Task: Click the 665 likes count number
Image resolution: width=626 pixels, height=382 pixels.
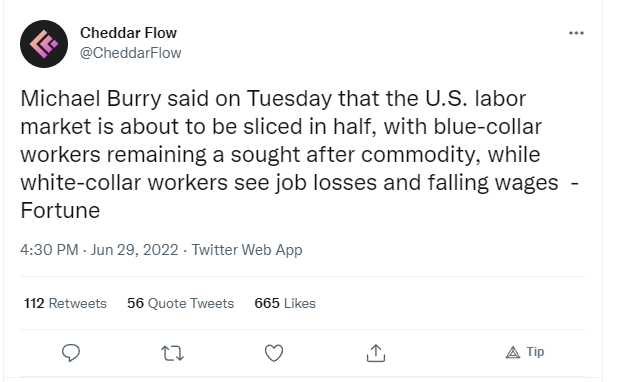Action: tap(267, 303)
